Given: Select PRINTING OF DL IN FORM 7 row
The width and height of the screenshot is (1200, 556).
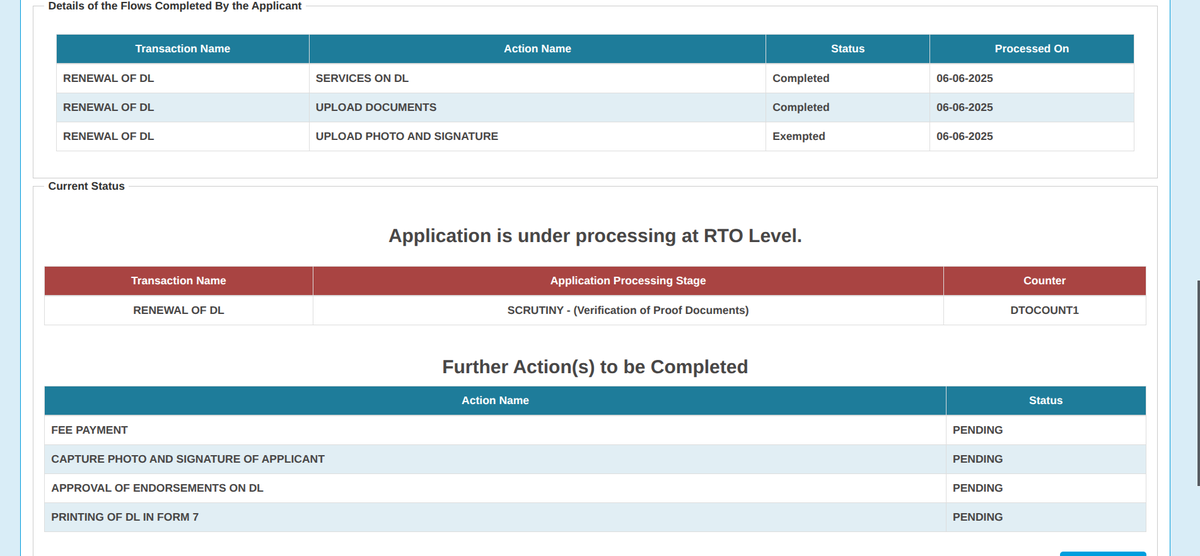Looking at the screenshot, I should (595, 517).
